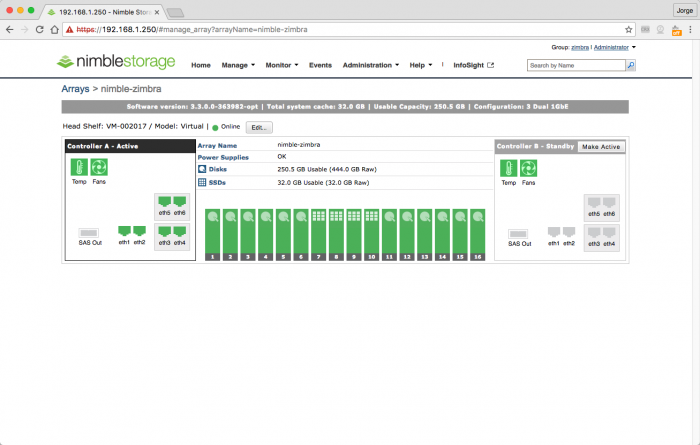Click the Jorge profile button
This screenshot has height=445, width=700.
click(x=684, y=10)
